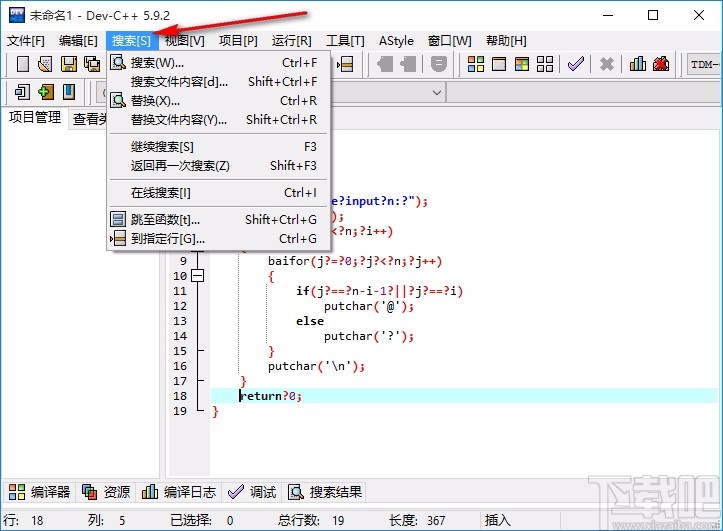Open the 编译日志 bottom tab
723x531 pixels.
(179, 492)
